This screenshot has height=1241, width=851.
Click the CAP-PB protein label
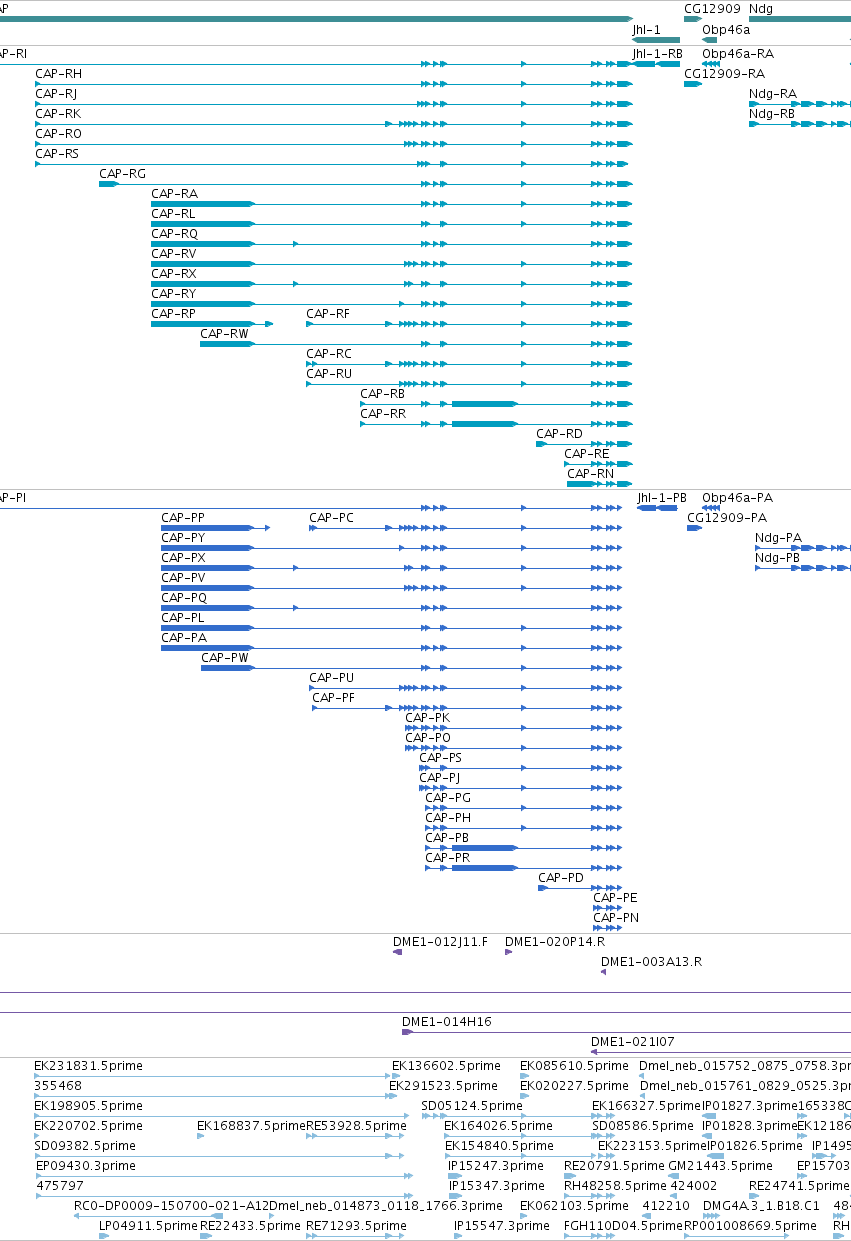pyautogui.click(x=447, y=838)
